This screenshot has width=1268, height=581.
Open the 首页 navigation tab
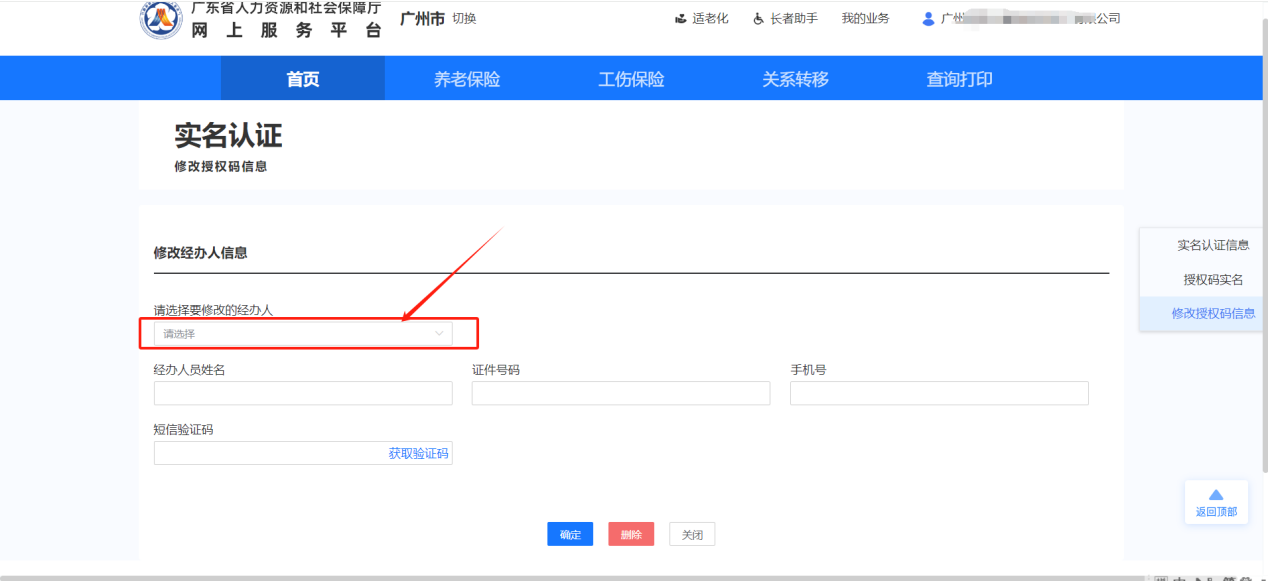tap(302, 79)
